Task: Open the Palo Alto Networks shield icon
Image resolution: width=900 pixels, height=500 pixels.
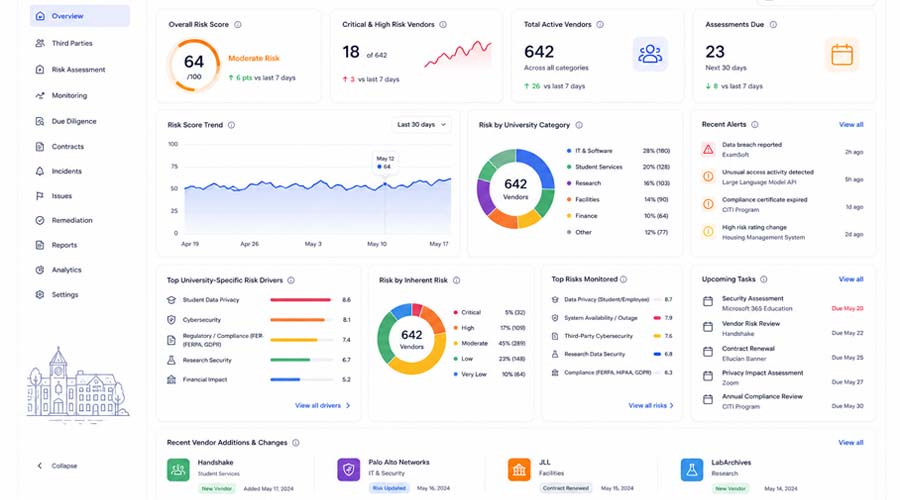Action: pyautogui.click(x=348, y=470)
